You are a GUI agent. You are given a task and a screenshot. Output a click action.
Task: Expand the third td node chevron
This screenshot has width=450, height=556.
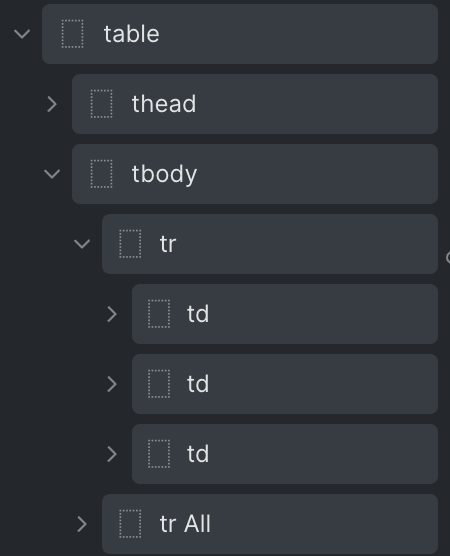pyautogui.click(x=112, y=454)
